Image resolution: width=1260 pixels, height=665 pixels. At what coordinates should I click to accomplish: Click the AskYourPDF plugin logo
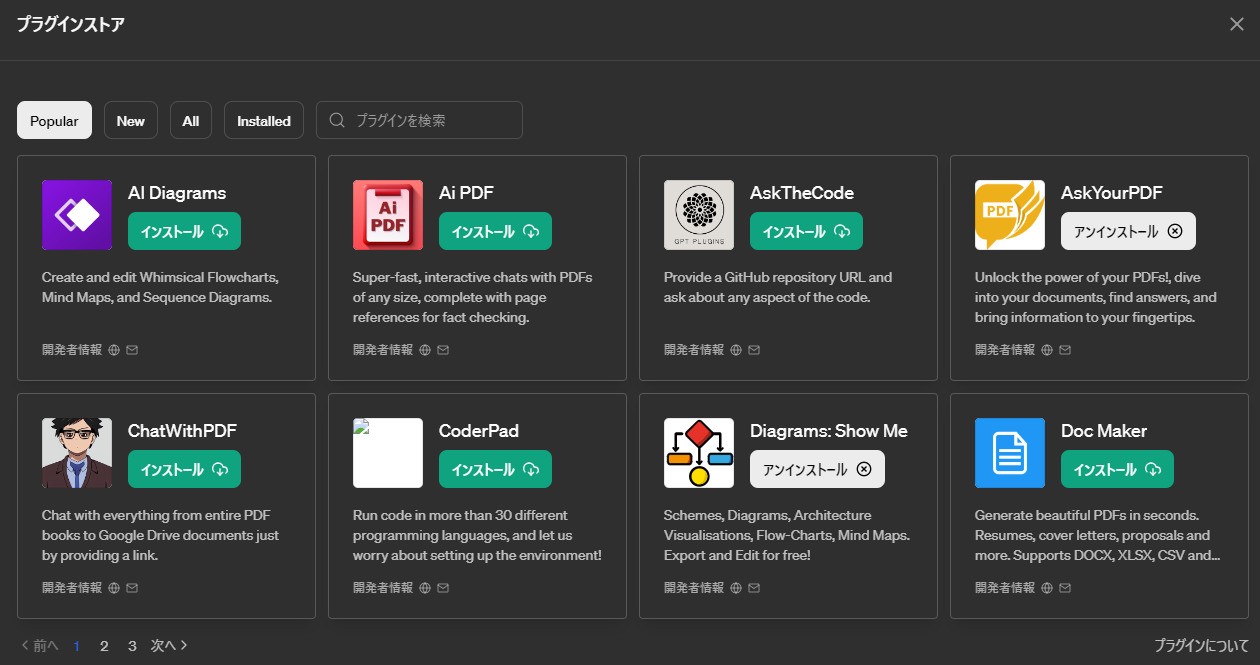tap(1010, 215)
